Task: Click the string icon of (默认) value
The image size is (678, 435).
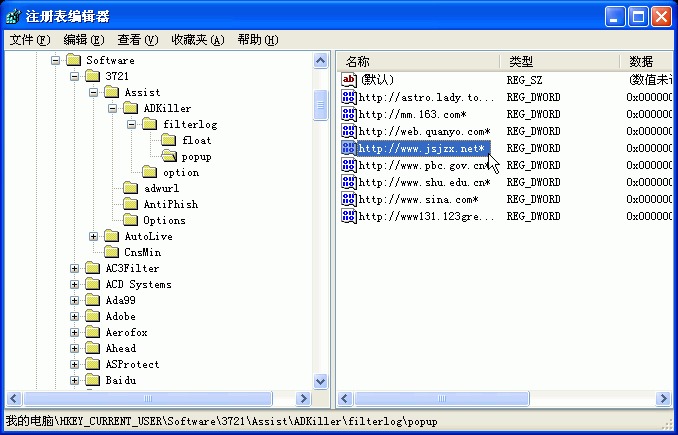Action: pyautogui.click(x=349, y=80)
